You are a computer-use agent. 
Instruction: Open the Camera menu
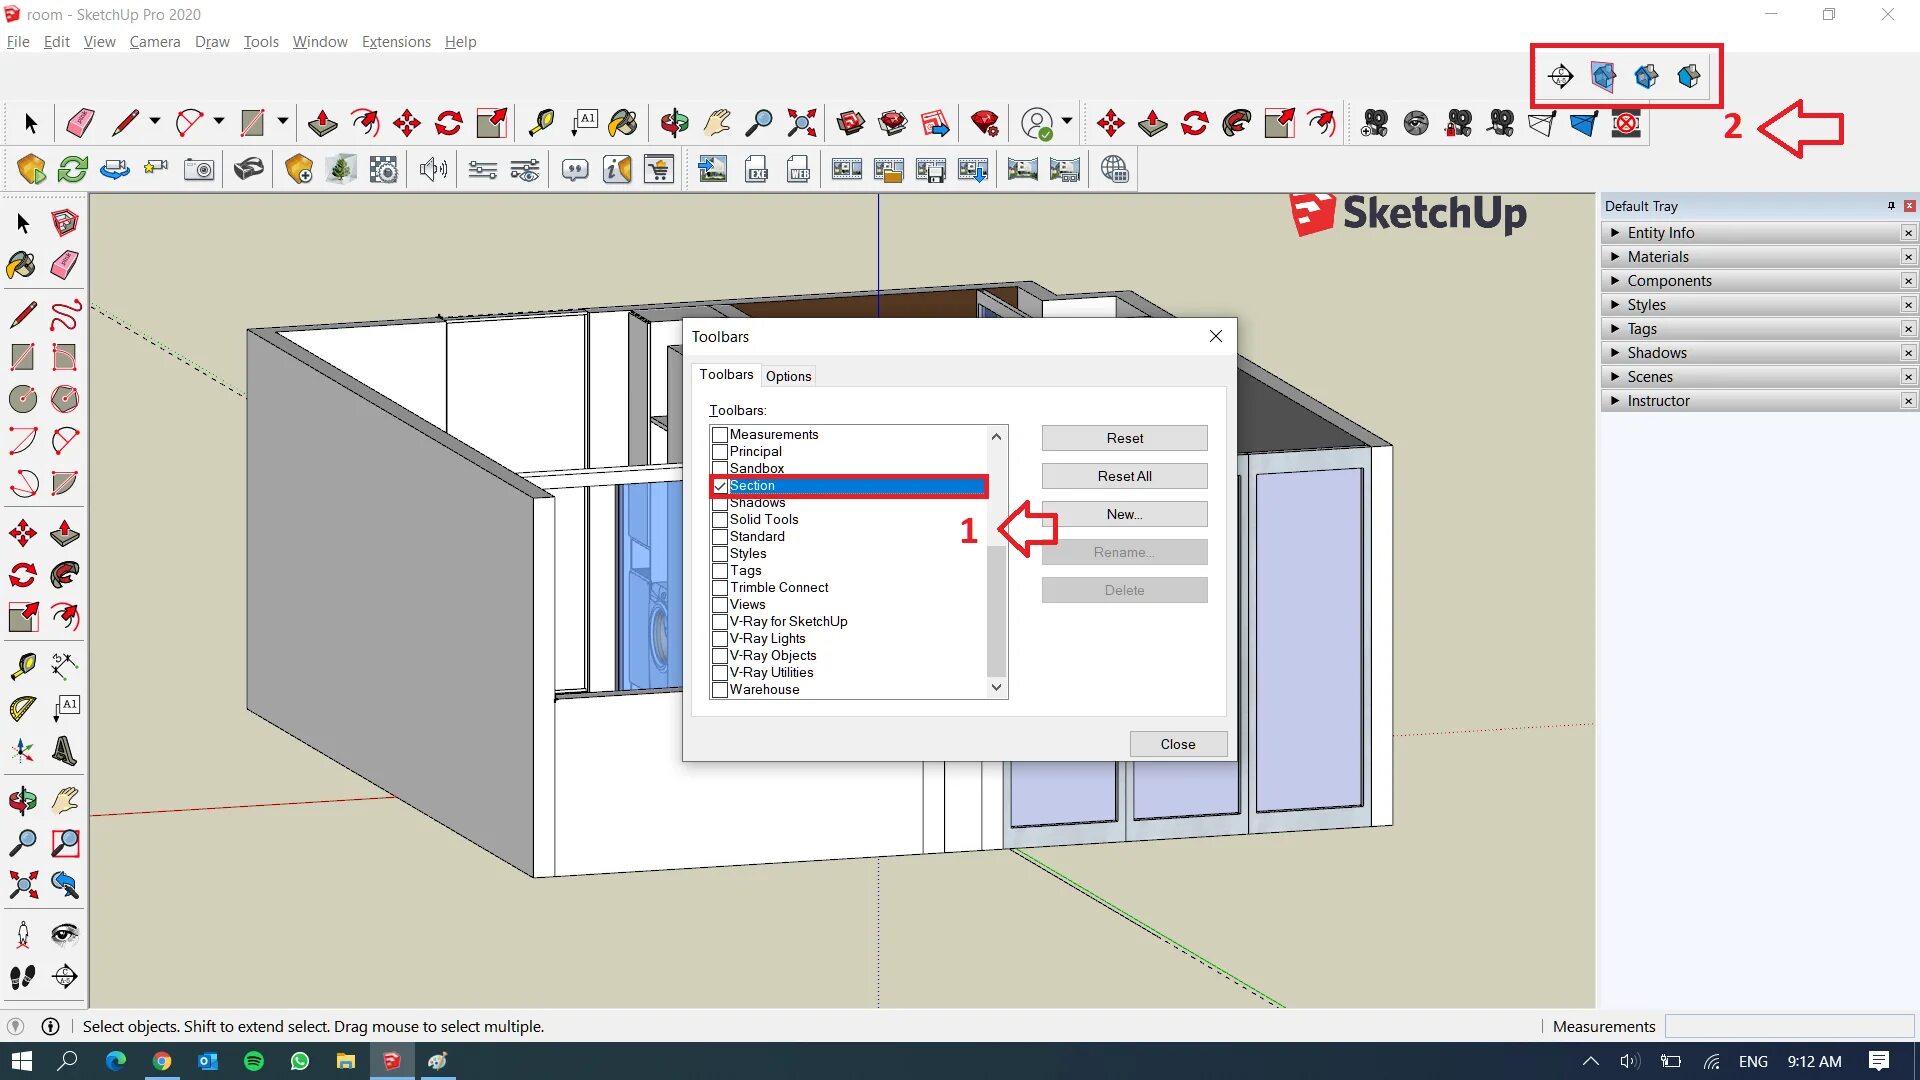click(154, 42)
